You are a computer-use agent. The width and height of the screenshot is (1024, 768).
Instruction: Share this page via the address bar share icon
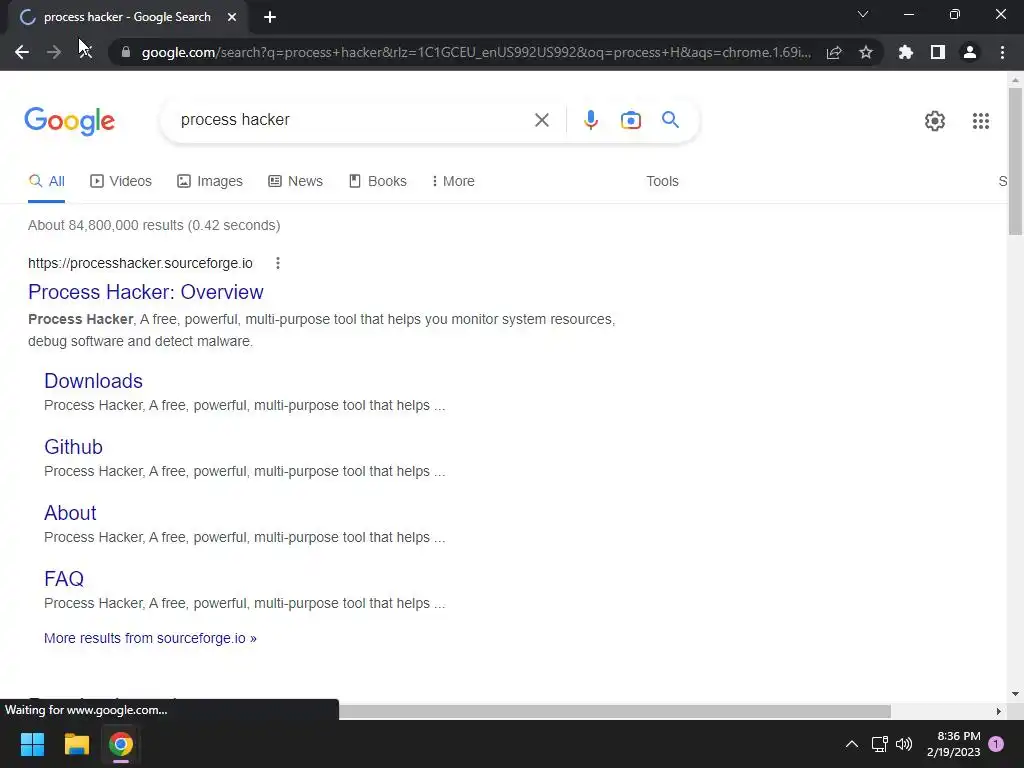pyautogui.click(x=834, y=52)
